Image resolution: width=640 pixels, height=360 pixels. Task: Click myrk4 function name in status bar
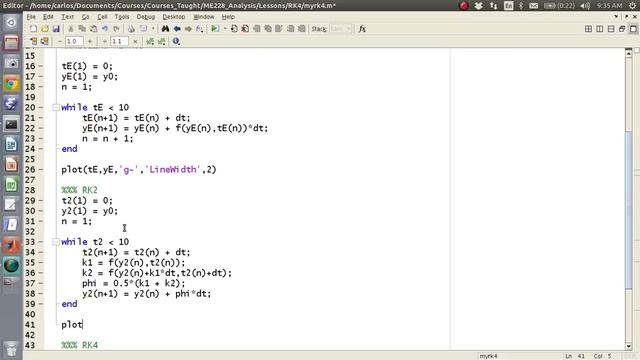click(x=488, y=356)
